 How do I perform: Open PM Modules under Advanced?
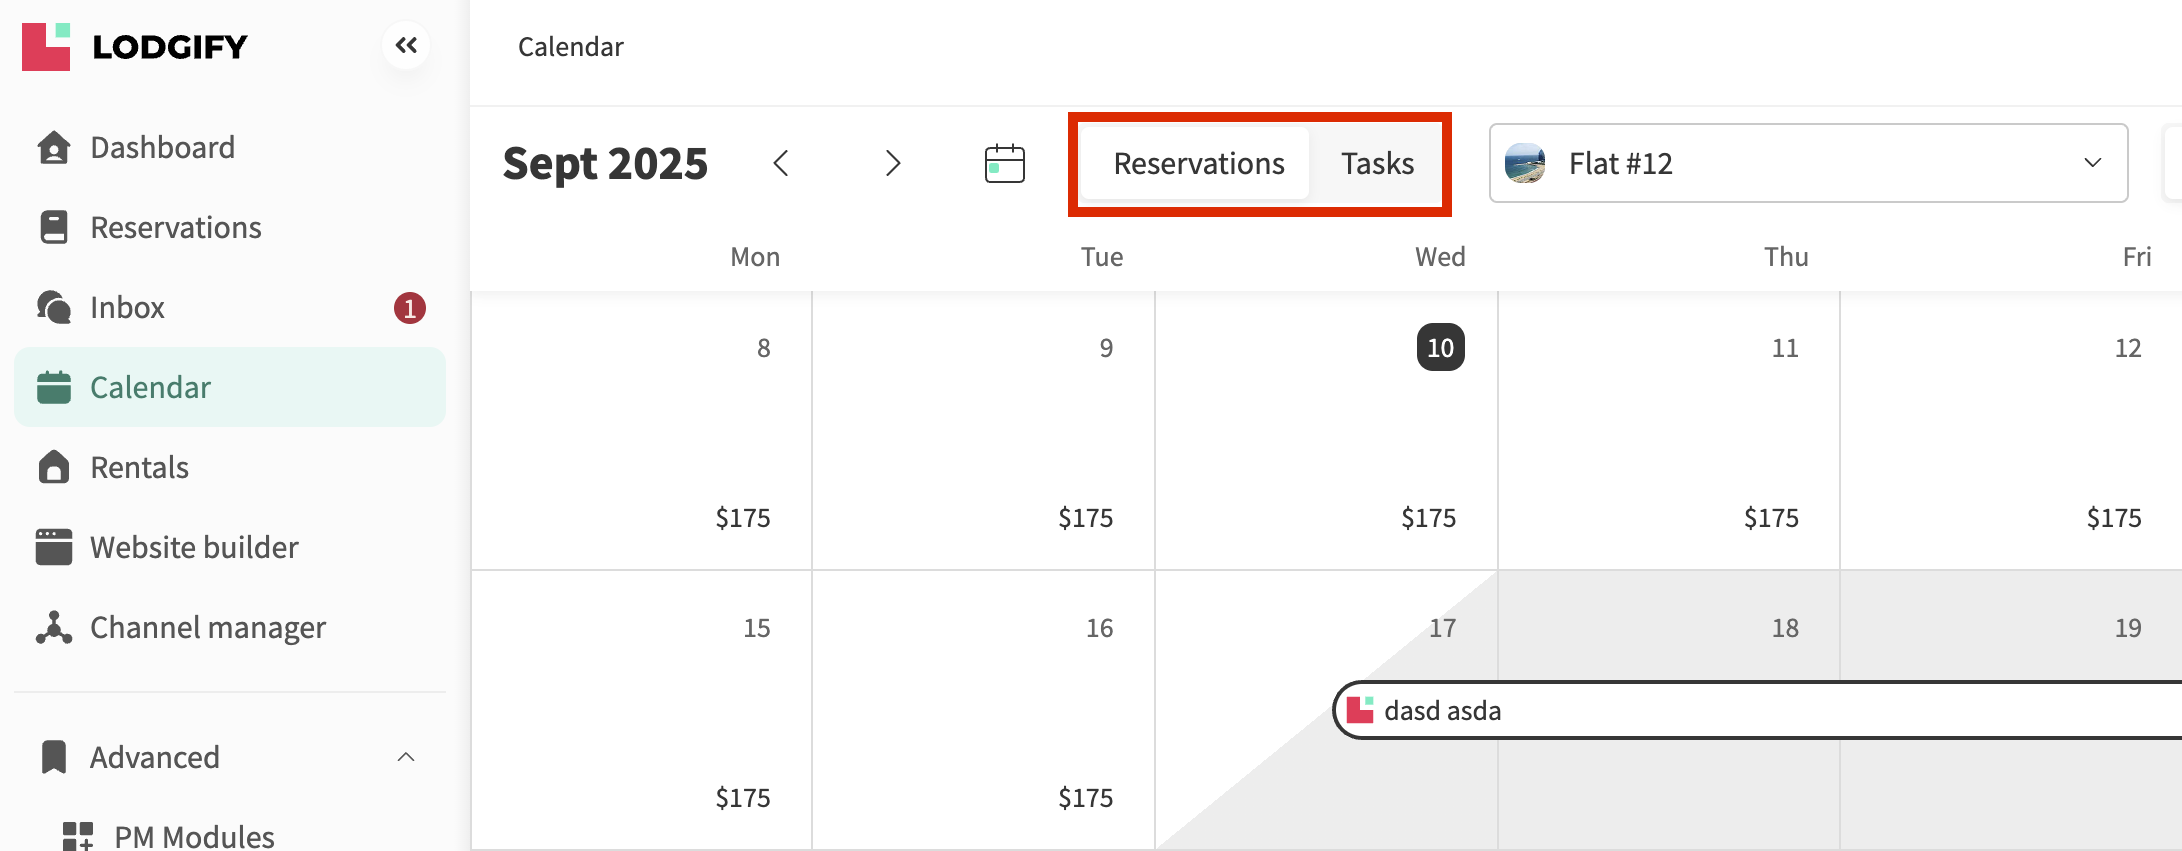tap(194, 836)
